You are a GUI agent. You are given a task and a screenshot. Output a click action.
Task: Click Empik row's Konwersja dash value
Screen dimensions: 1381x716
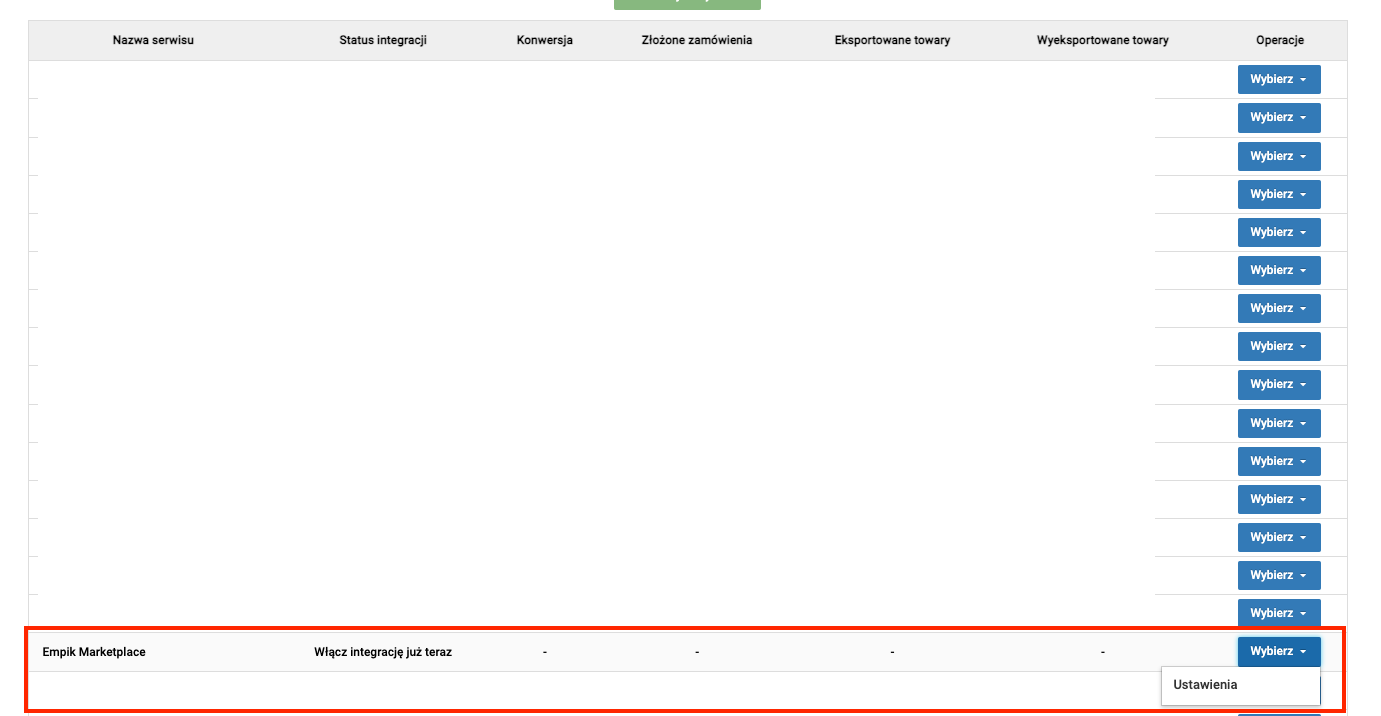tap(545, 652)
